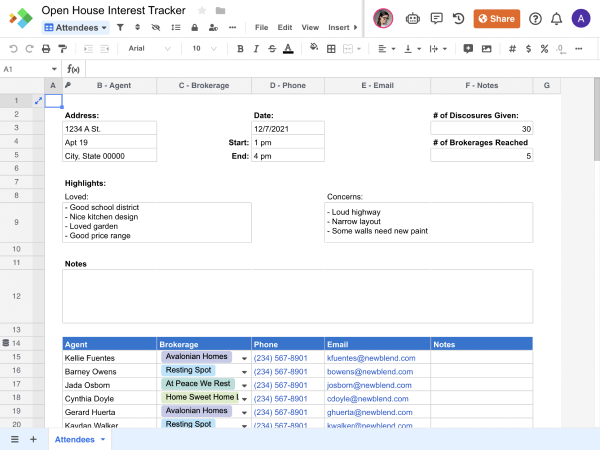Click the Undo arrow icon
The image size is (600, 450).
point(13,49)
